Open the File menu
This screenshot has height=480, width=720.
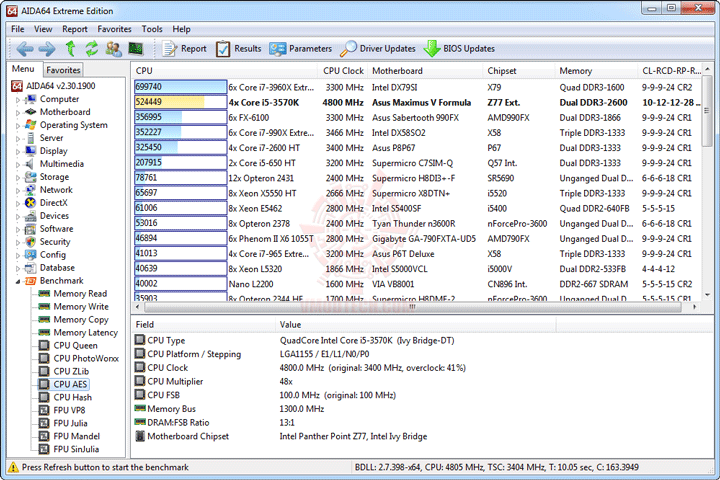tap(17, 29)
